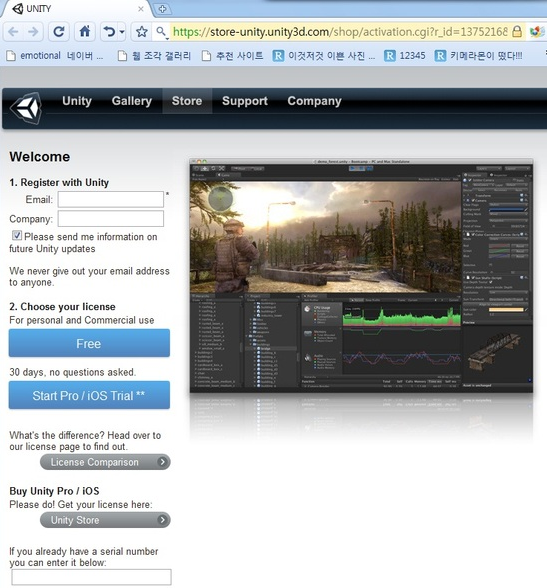Open the home page via house icon
This screenshot has height=588, width=547.
tap(84, 31)
